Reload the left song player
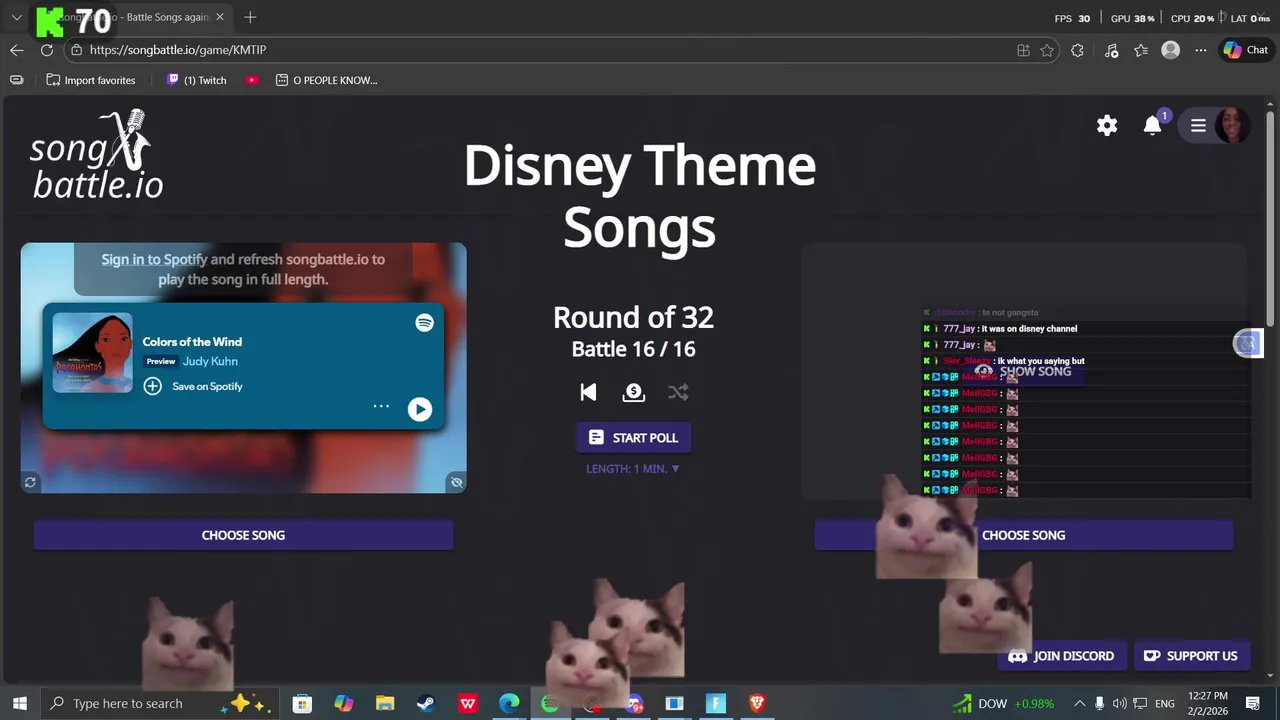1280x720 pixels. point(30,482)
